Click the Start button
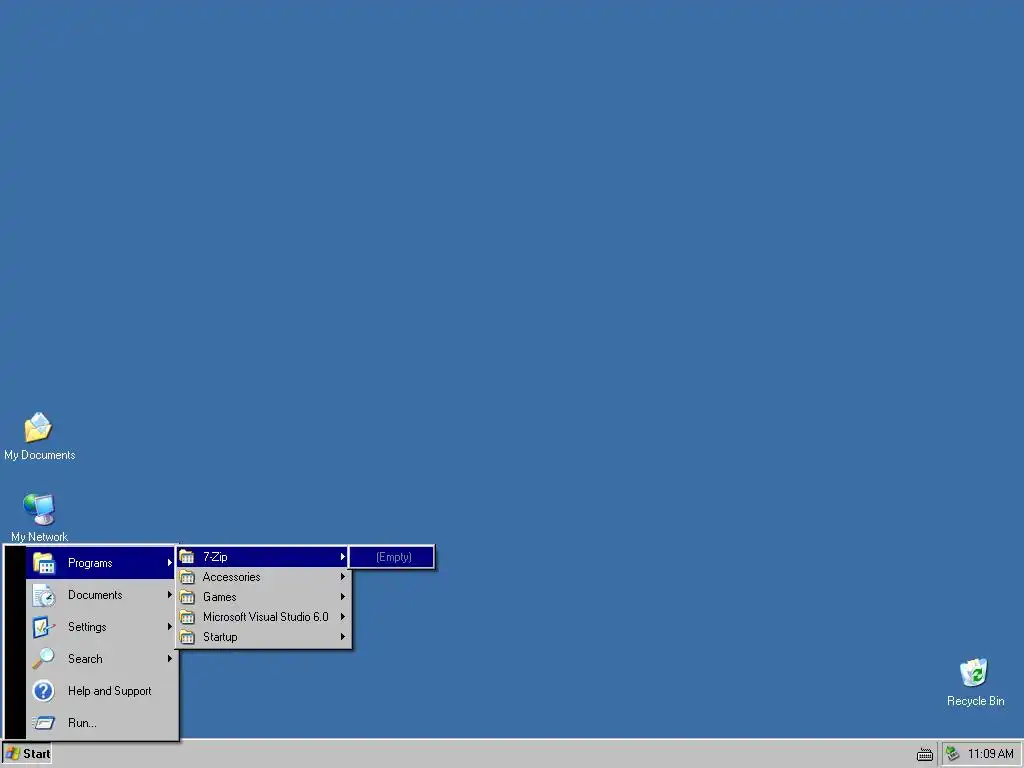Viewport: 1024px width, 768px height. pos(27,754)
